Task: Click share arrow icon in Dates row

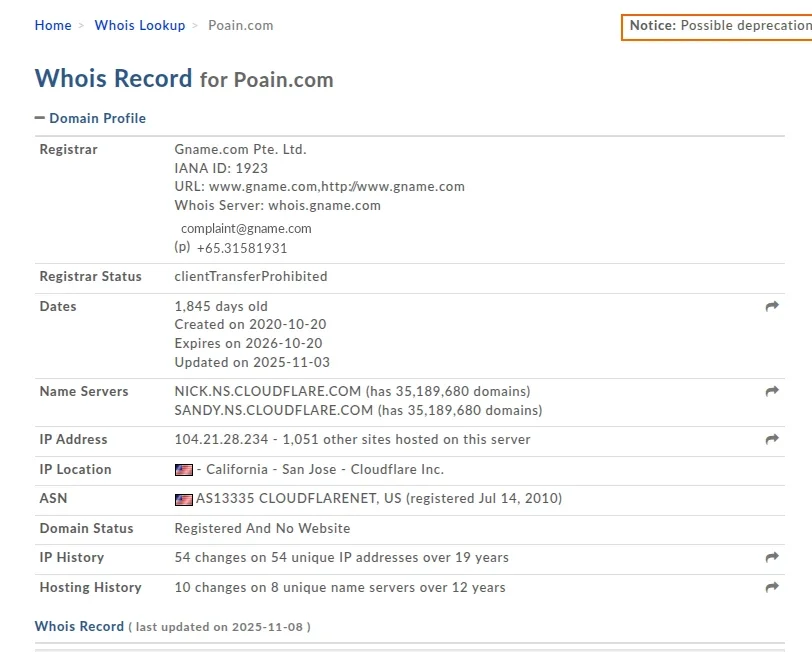Action: pyautogui.click(x=772, y=307)
